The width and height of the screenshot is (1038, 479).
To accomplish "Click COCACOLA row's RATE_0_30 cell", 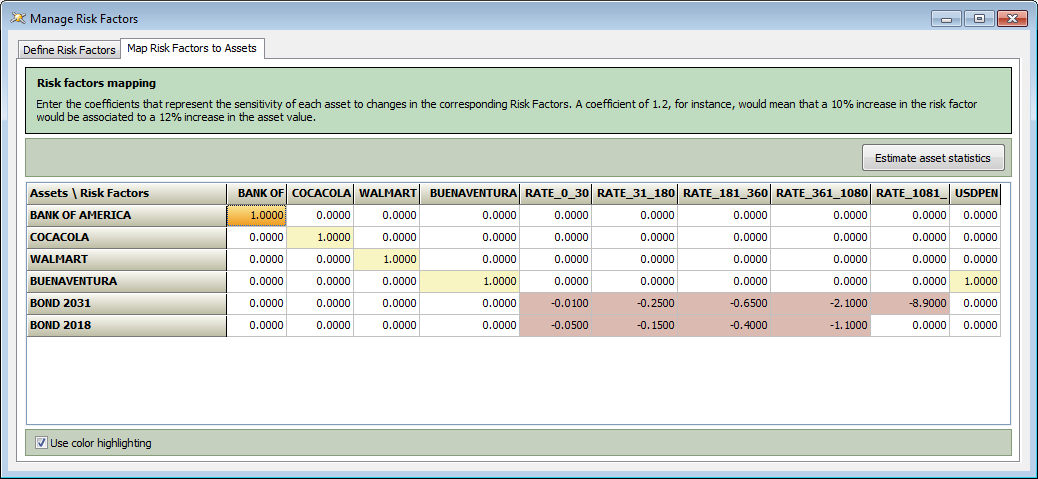I will [555, 238].
